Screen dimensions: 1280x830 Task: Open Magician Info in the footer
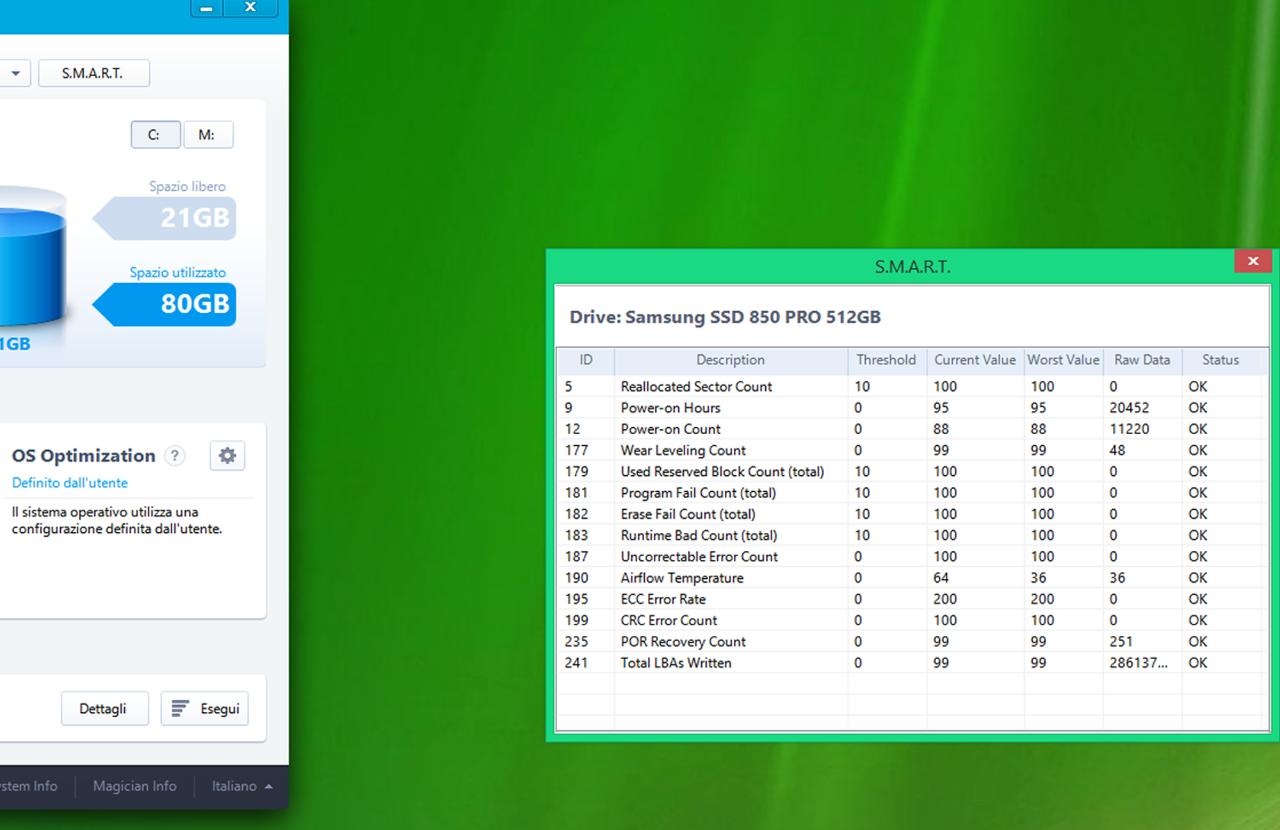click(x=134, y=786)
